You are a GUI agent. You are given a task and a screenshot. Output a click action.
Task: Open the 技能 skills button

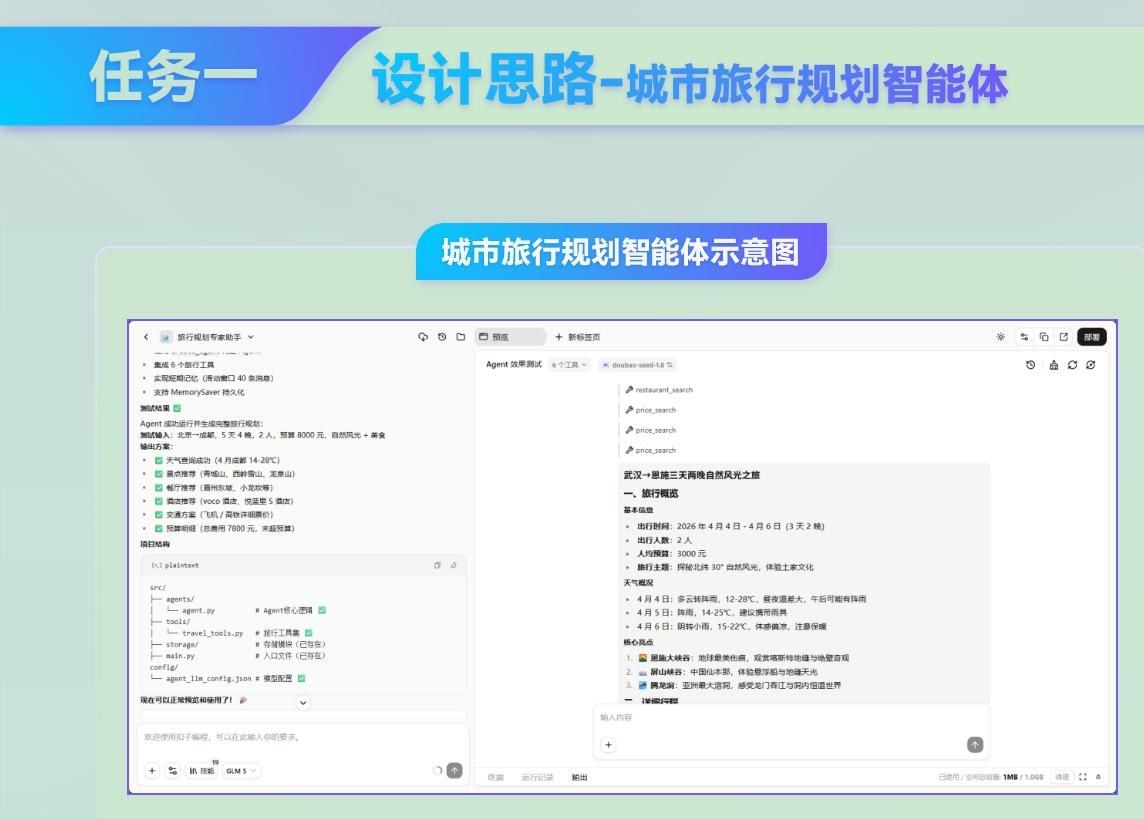202,771
